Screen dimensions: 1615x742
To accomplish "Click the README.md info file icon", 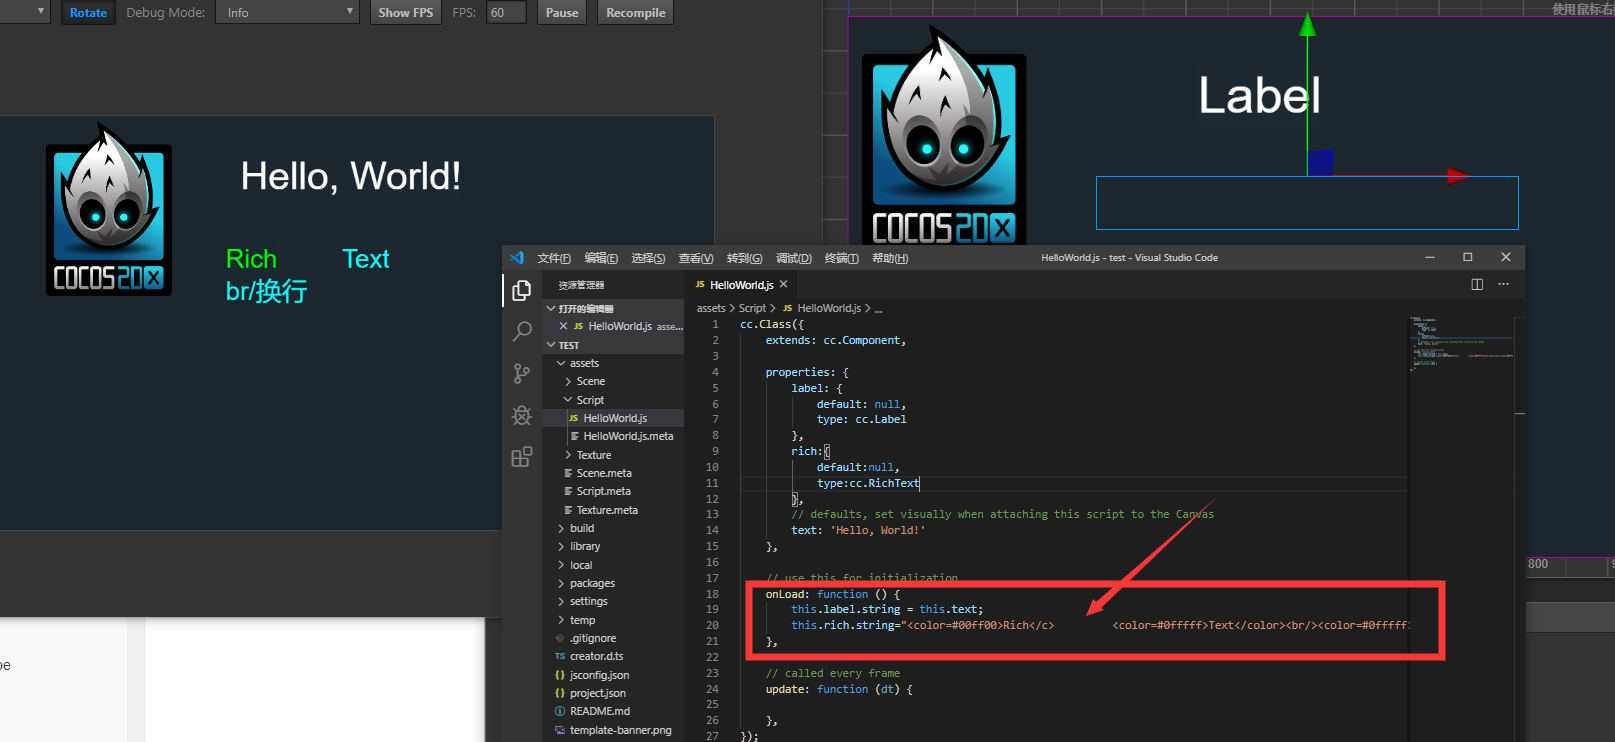I will click(x=560, y=712).
